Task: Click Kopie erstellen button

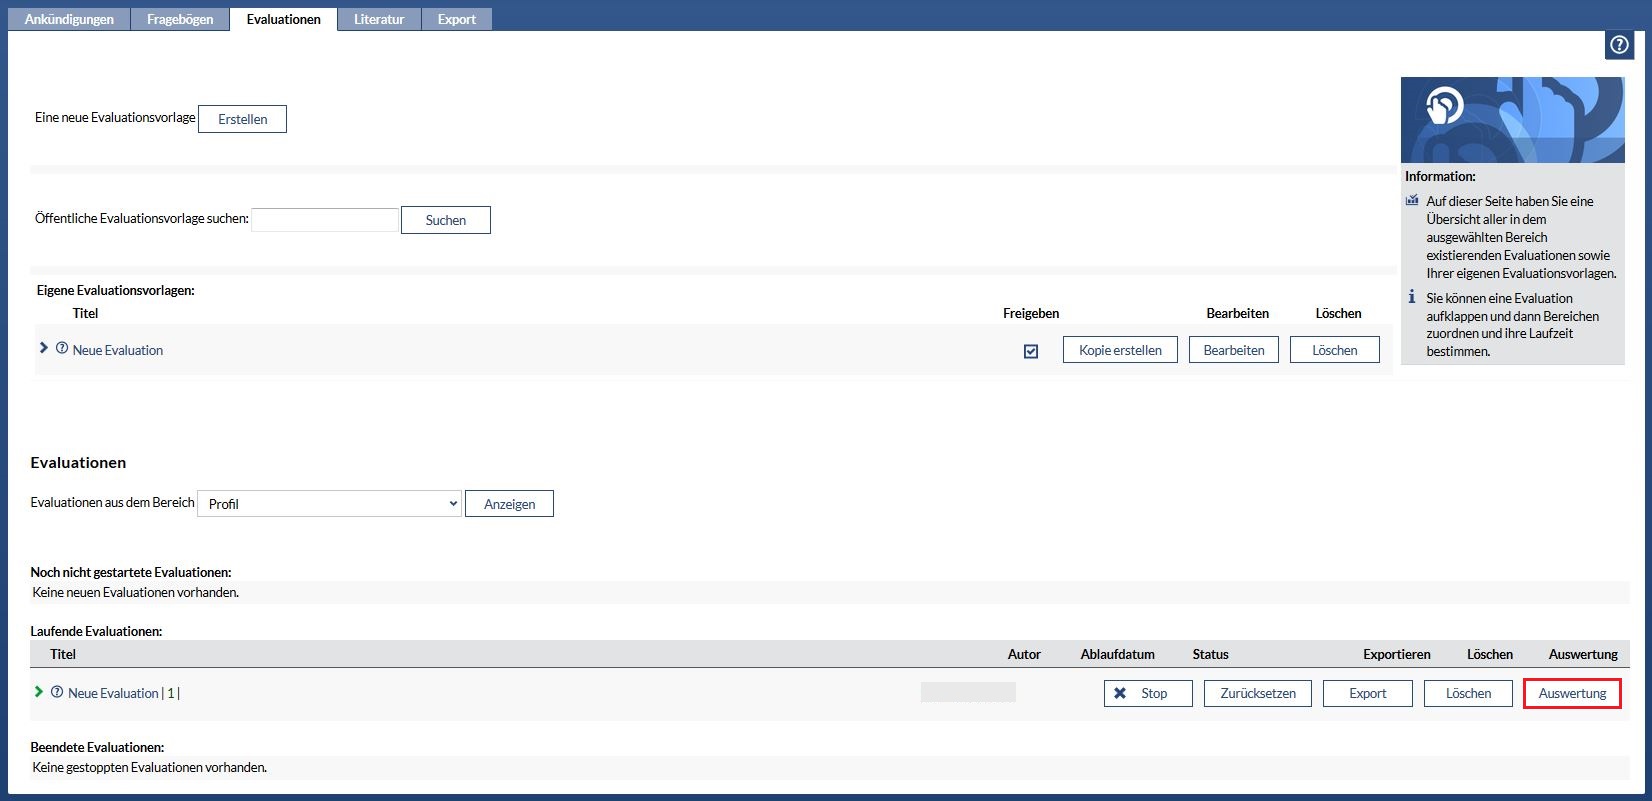Action: pos(1120,350)
